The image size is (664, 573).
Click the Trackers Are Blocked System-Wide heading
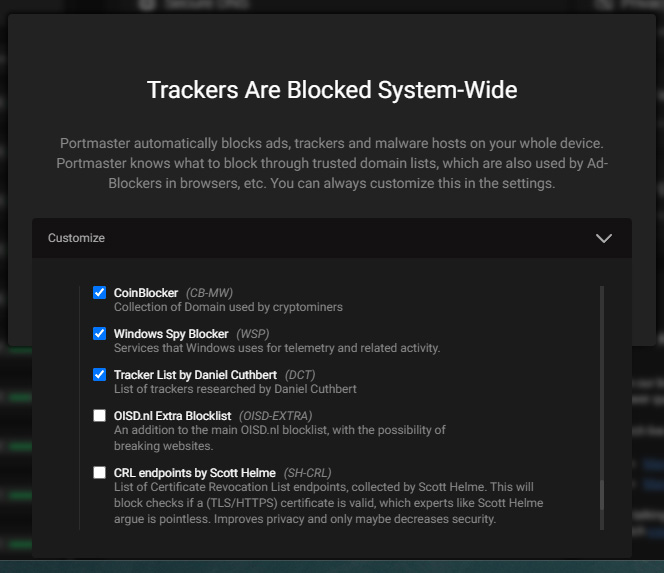pyautogui.click(x=332, y=90)
